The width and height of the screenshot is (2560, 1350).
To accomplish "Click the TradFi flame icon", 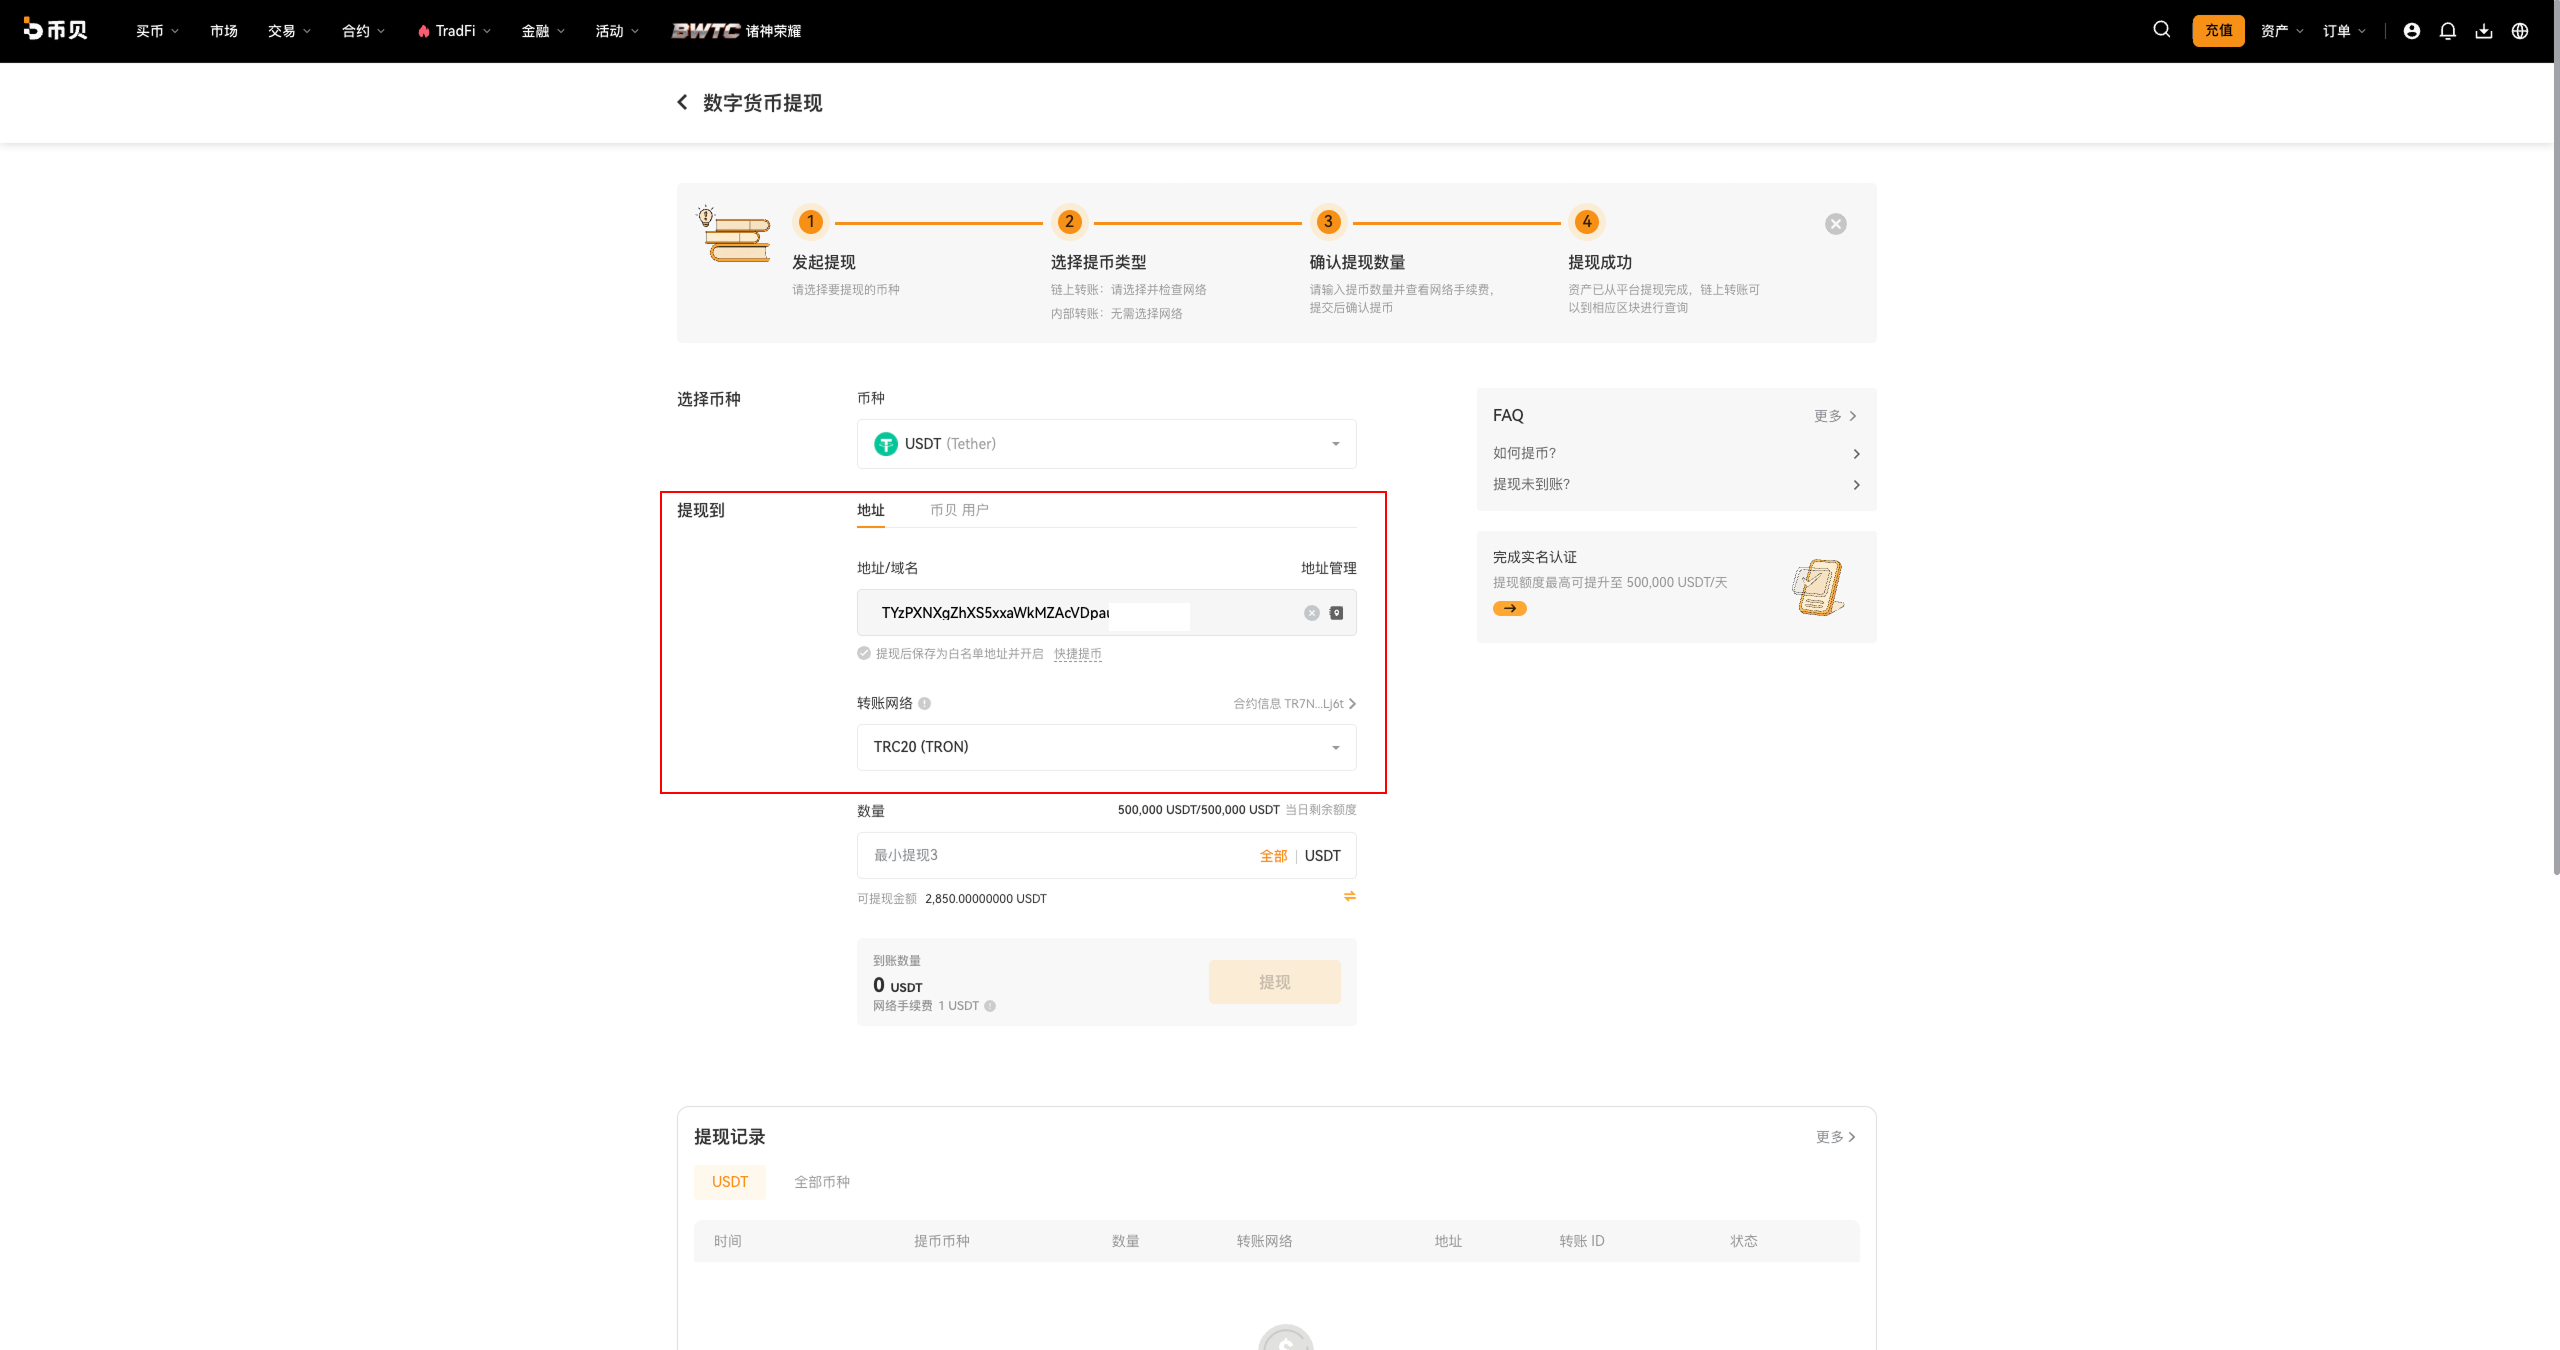I will click(423, 31).
